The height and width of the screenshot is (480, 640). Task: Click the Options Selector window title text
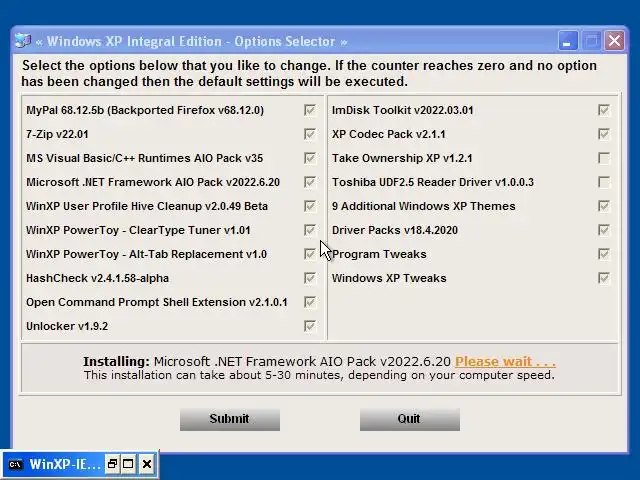click(x=191, y=41)
